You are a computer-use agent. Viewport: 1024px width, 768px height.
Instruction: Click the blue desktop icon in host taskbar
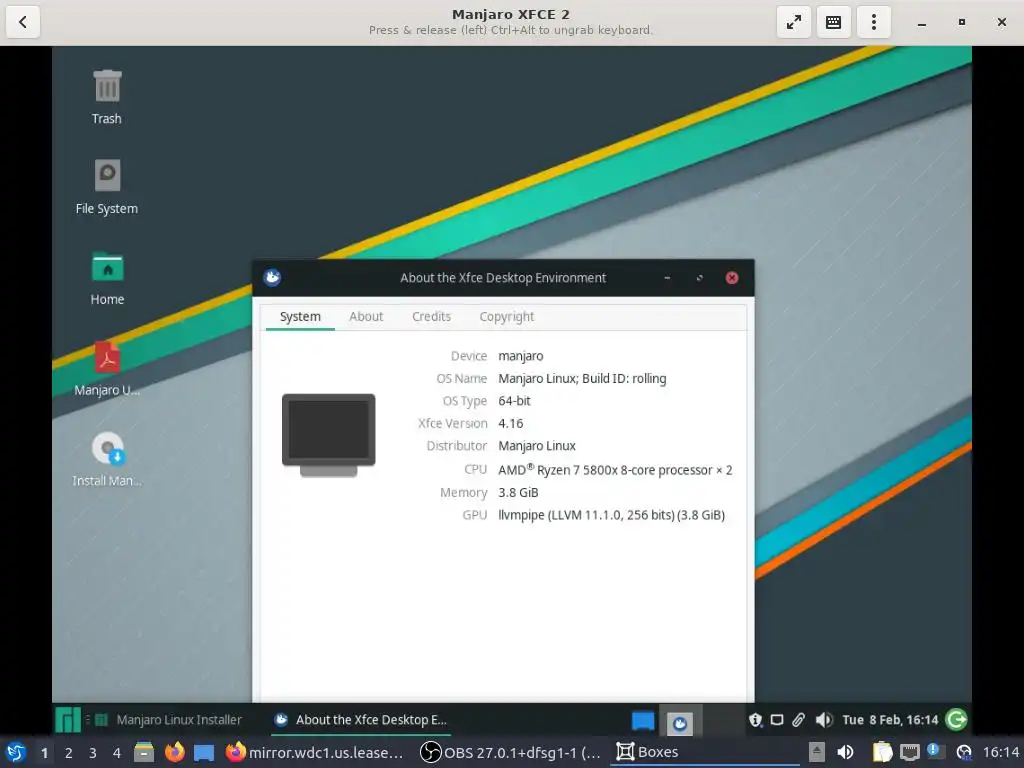click(204, 753)
